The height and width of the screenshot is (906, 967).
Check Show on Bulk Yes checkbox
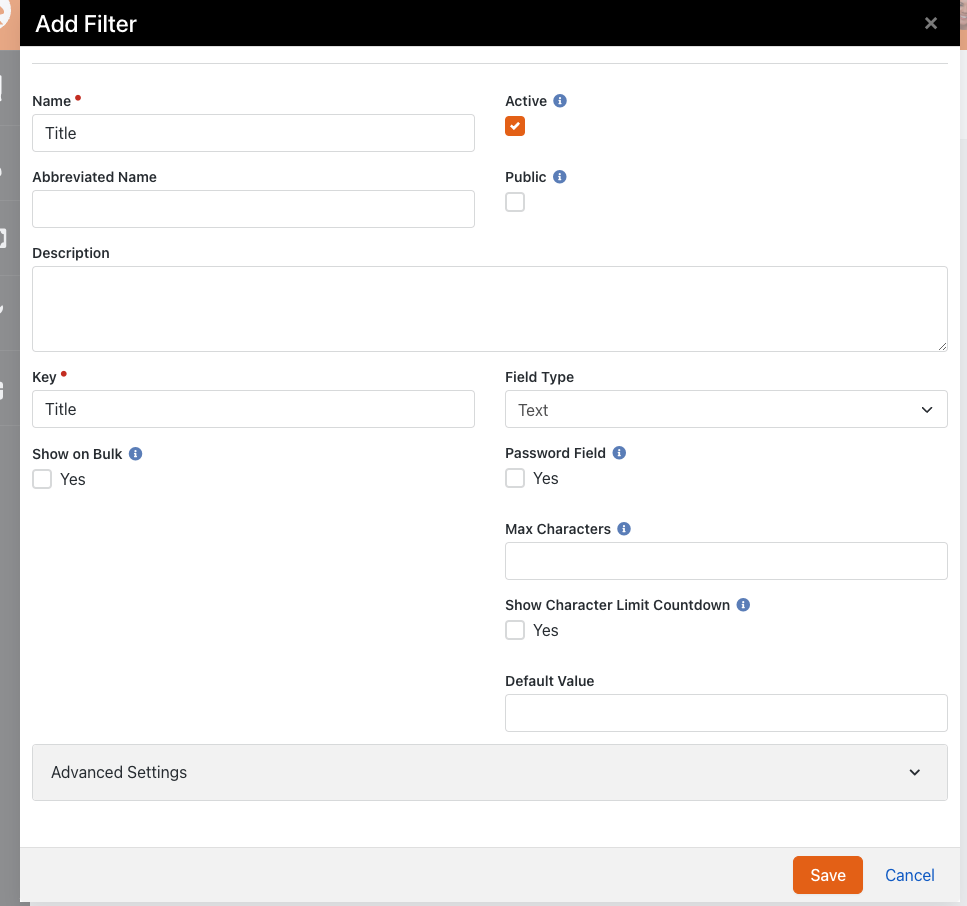[42, 479]
